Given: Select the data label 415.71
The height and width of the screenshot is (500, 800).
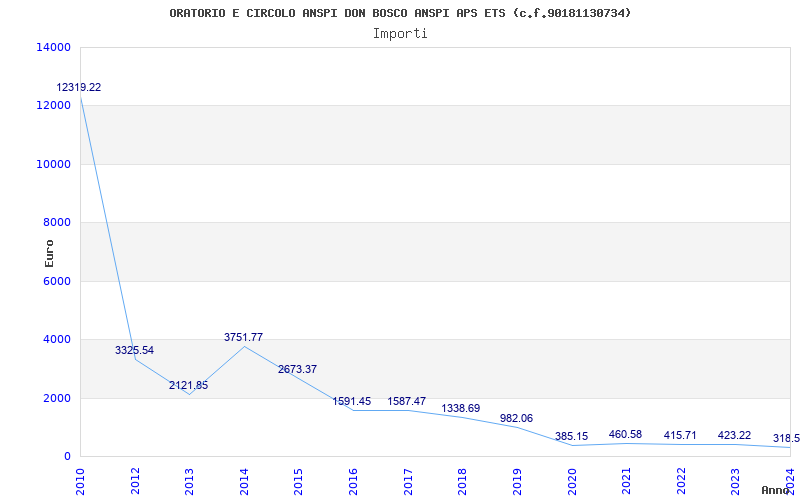Looking at the screenshot, I should pos(680,436).
